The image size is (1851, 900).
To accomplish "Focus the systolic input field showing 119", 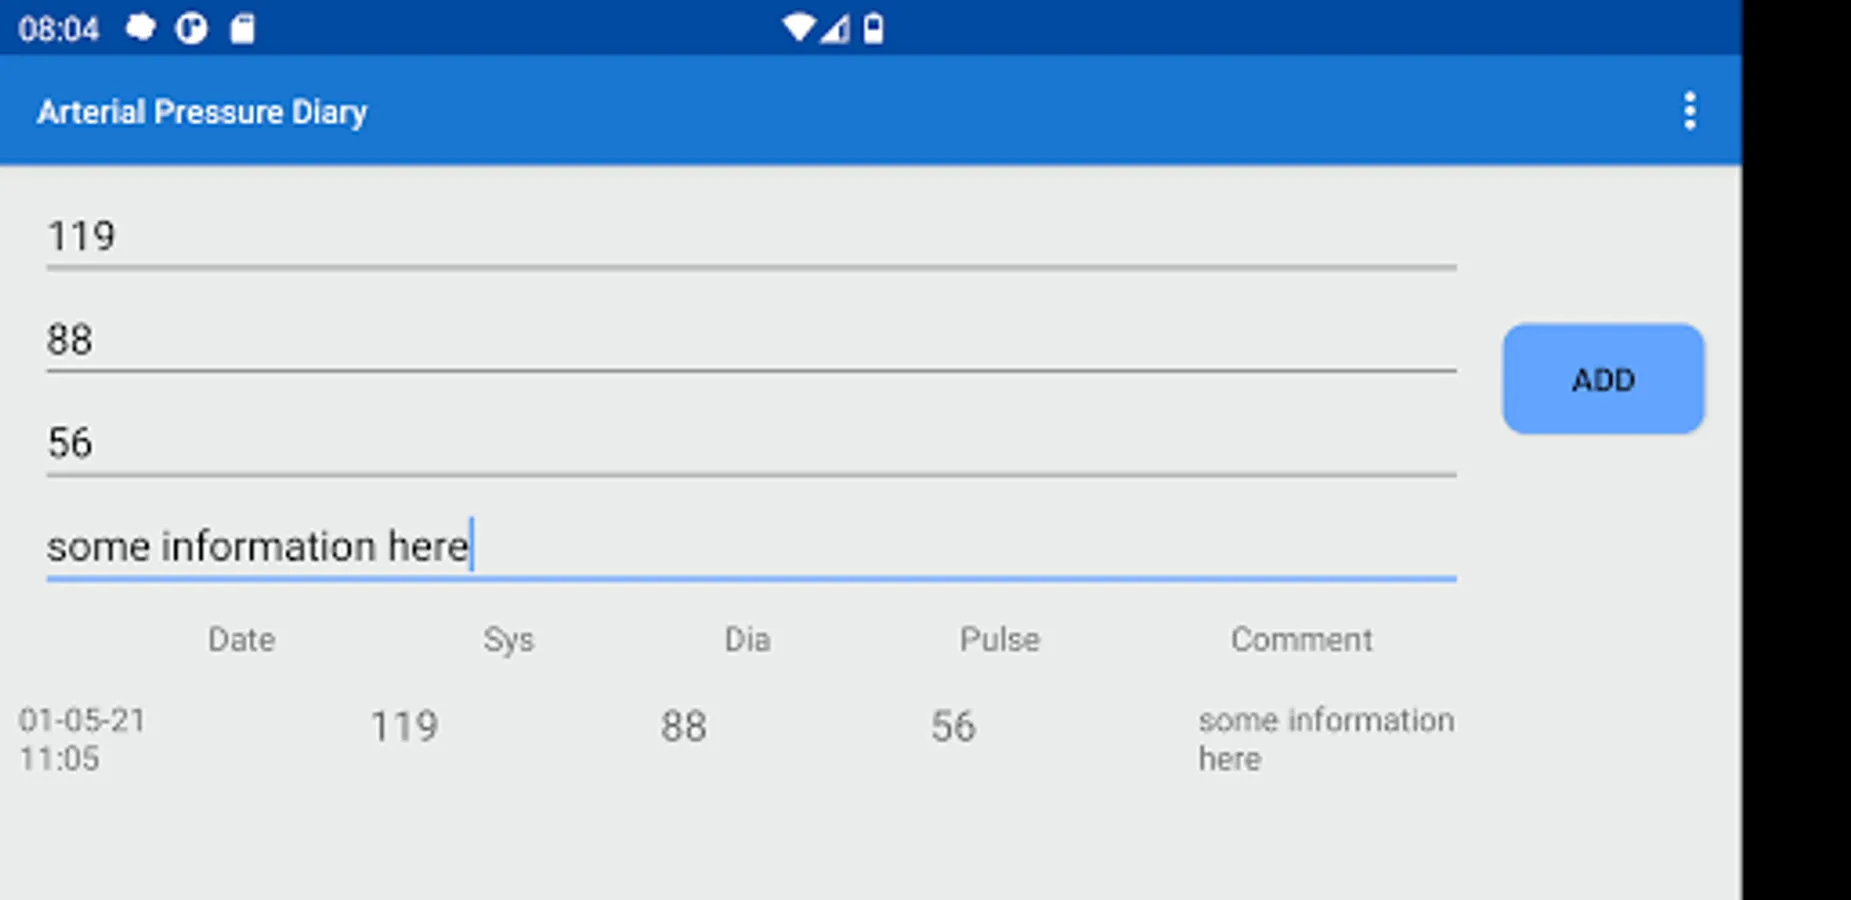I will click(x=750, y=237).
